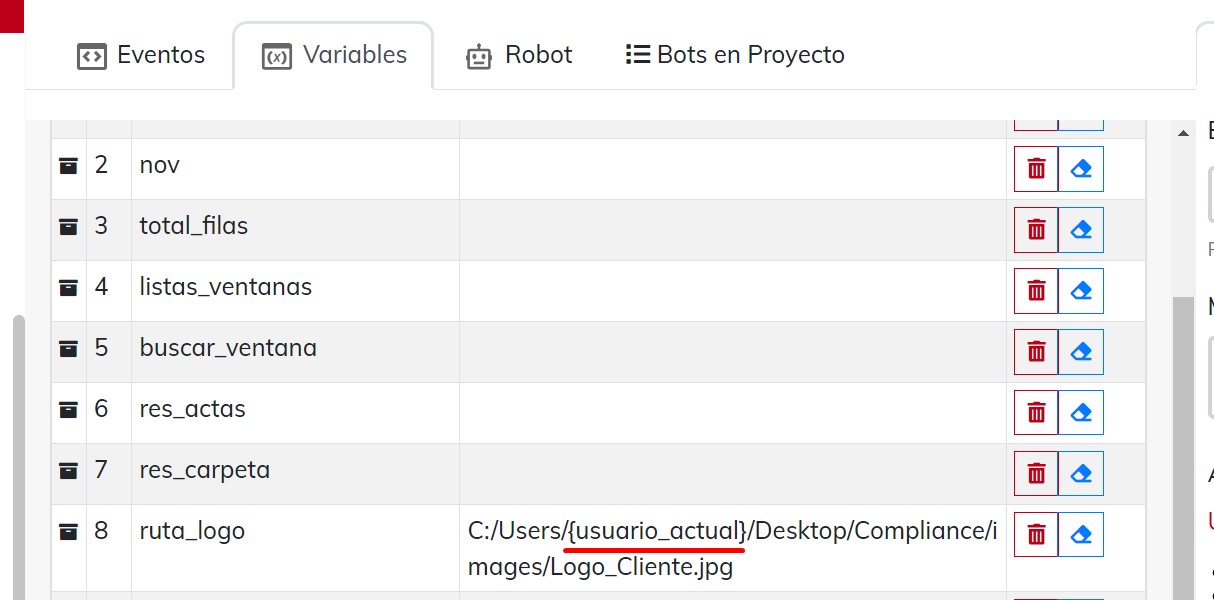
Task: Click the archive icon for row 5
Action: pyautogui.click(x=68, y=348)
